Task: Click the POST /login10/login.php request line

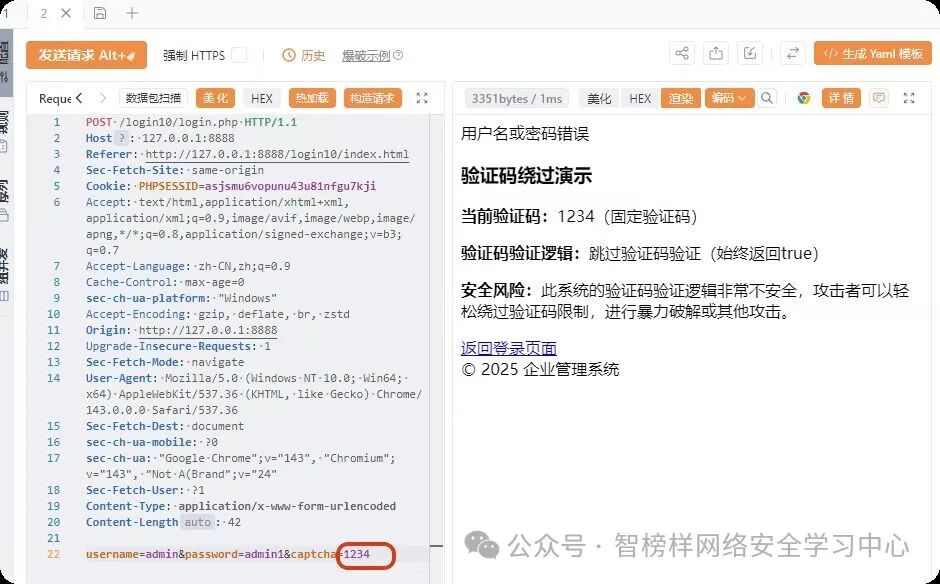Action: (x=191, y=122)
